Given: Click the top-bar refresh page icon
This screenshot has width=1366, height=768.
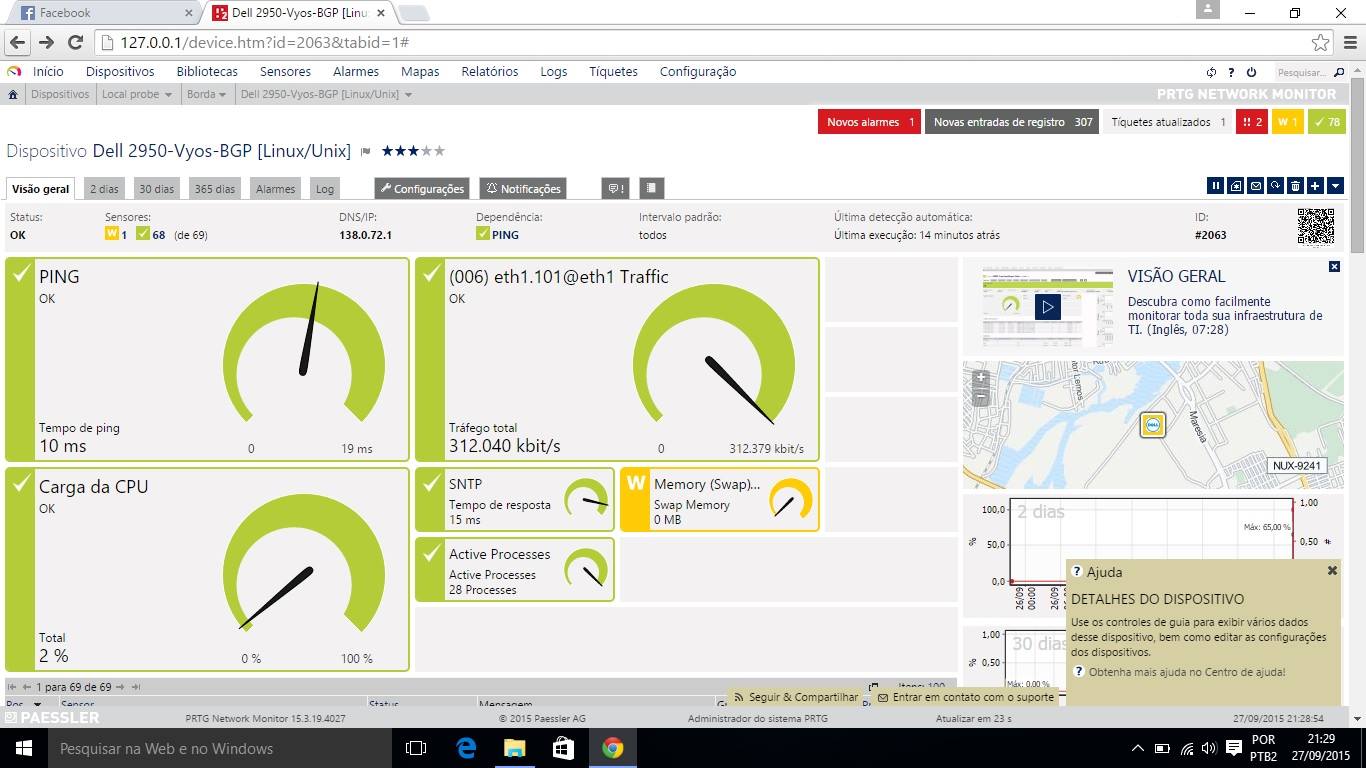Looking at the screenshot, I should [x=1211, y=72].
